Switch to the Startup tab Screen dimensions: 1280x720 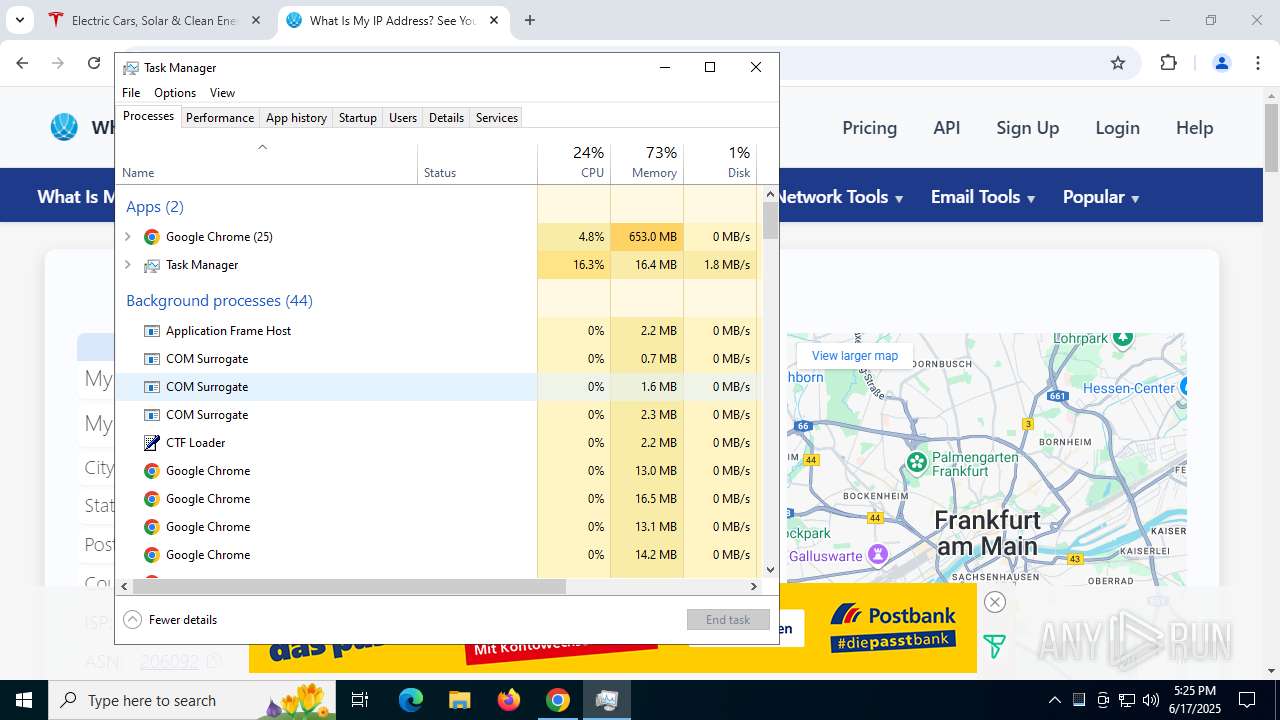(x=357, y=118)
